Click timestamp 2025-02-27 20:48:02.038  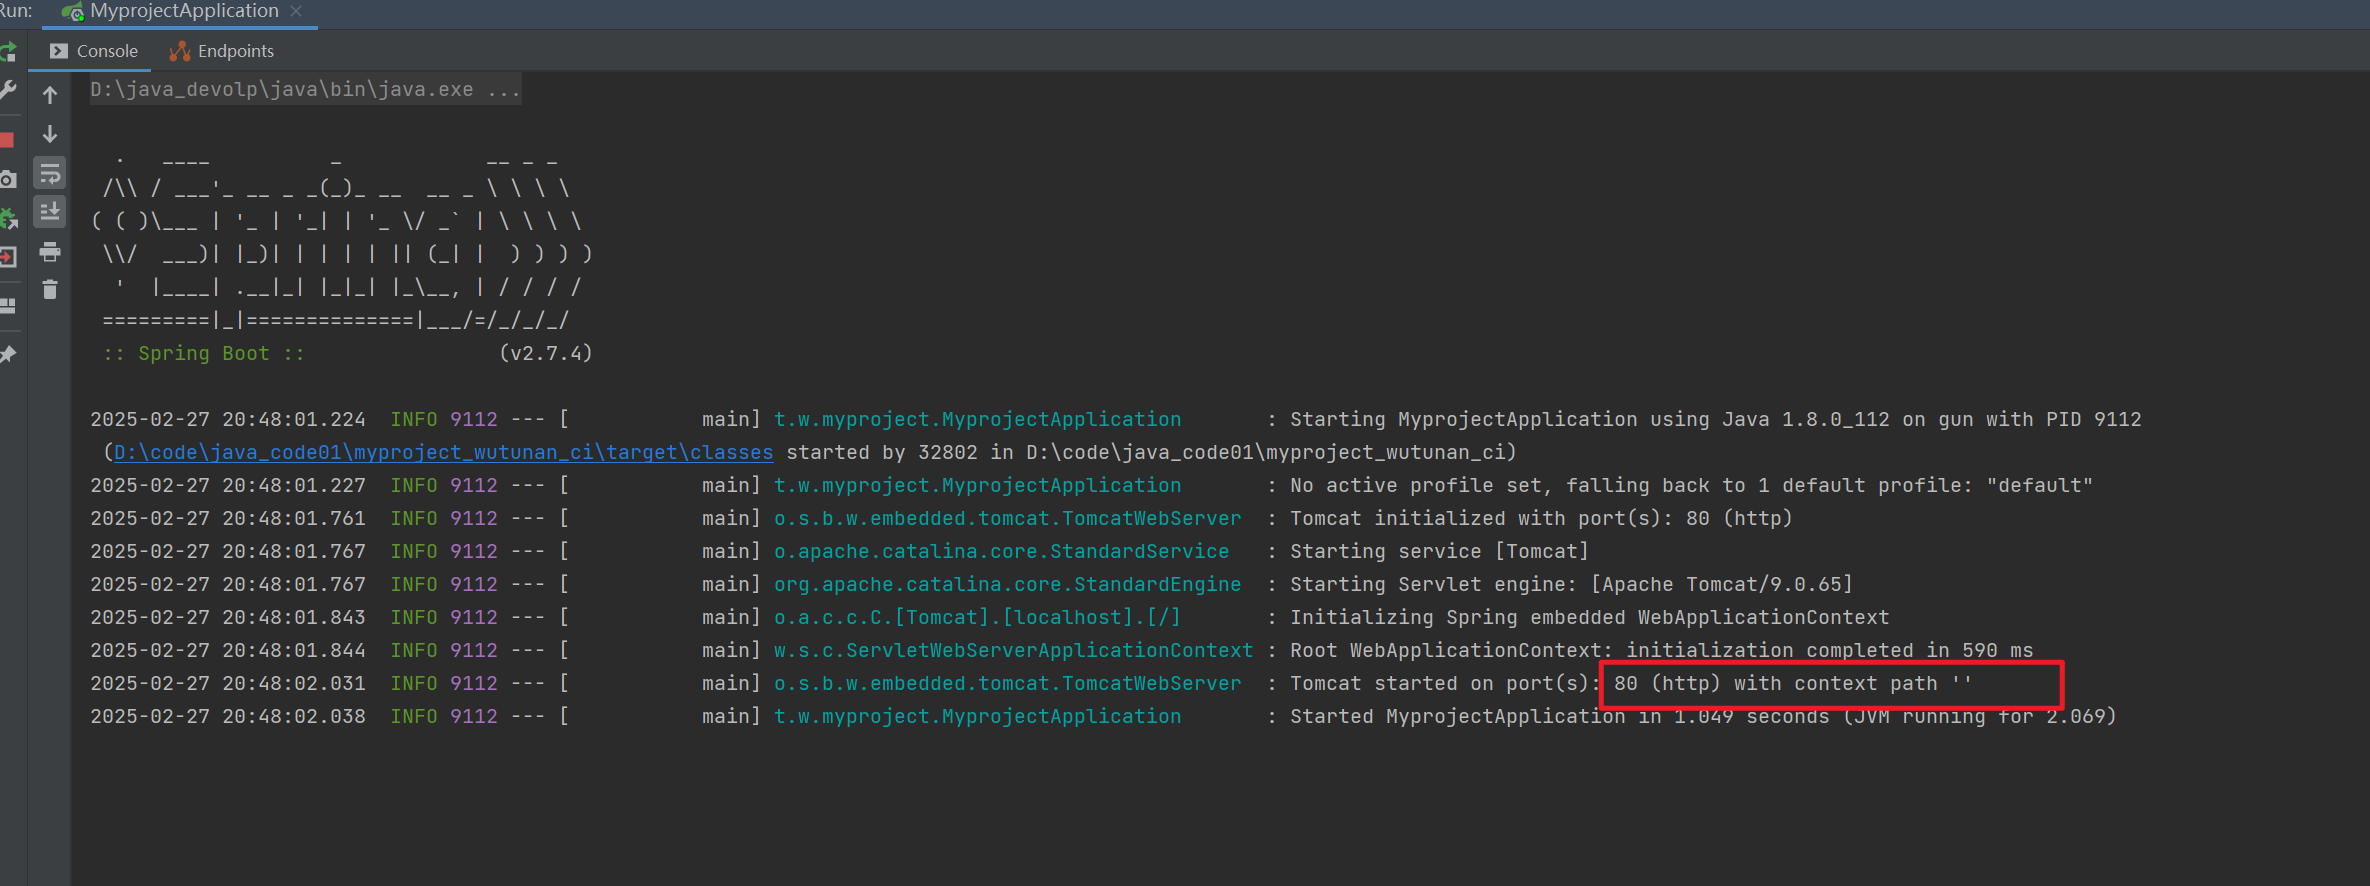coord(228,716)
